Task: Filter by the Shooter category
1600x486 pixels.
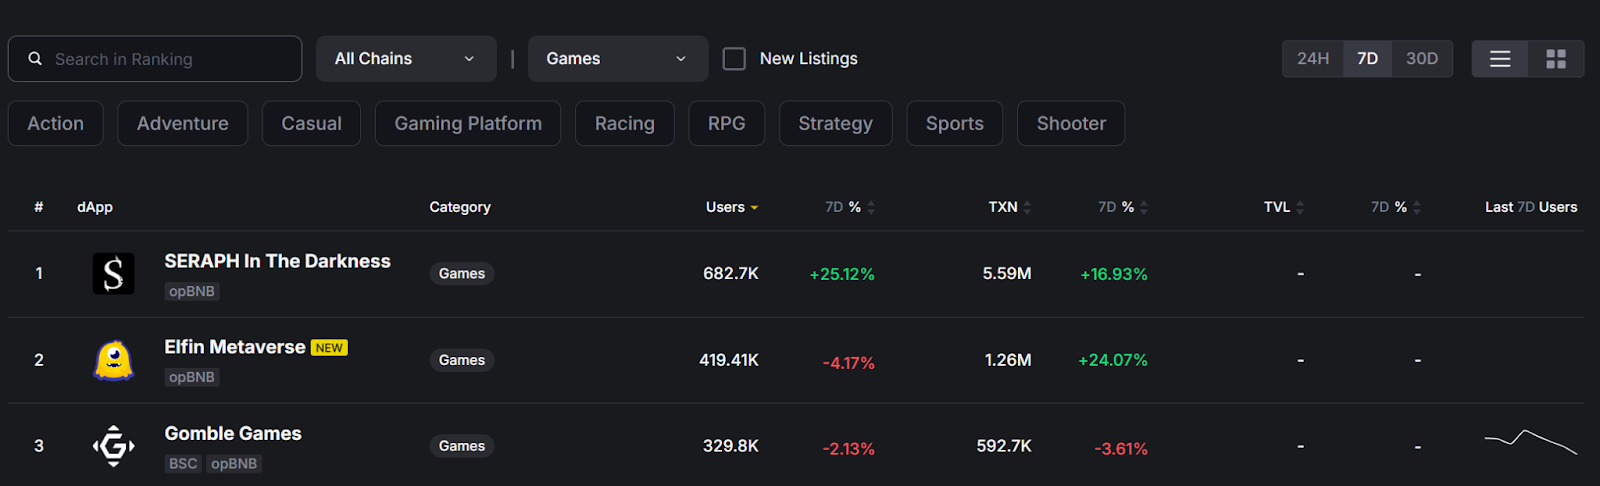Action: (x=1070, y=123)
